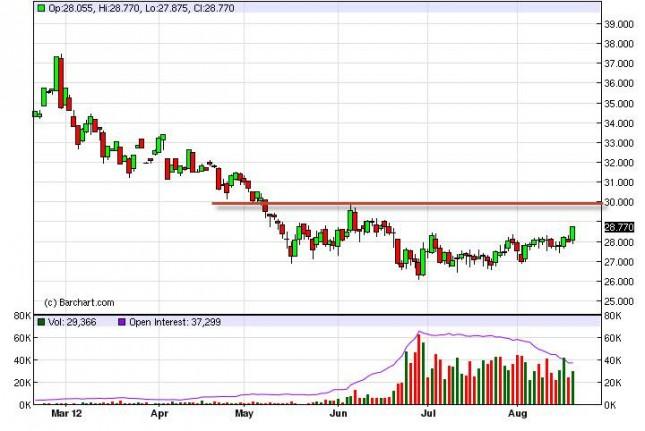Click the 28.000 price axis label

619,242
